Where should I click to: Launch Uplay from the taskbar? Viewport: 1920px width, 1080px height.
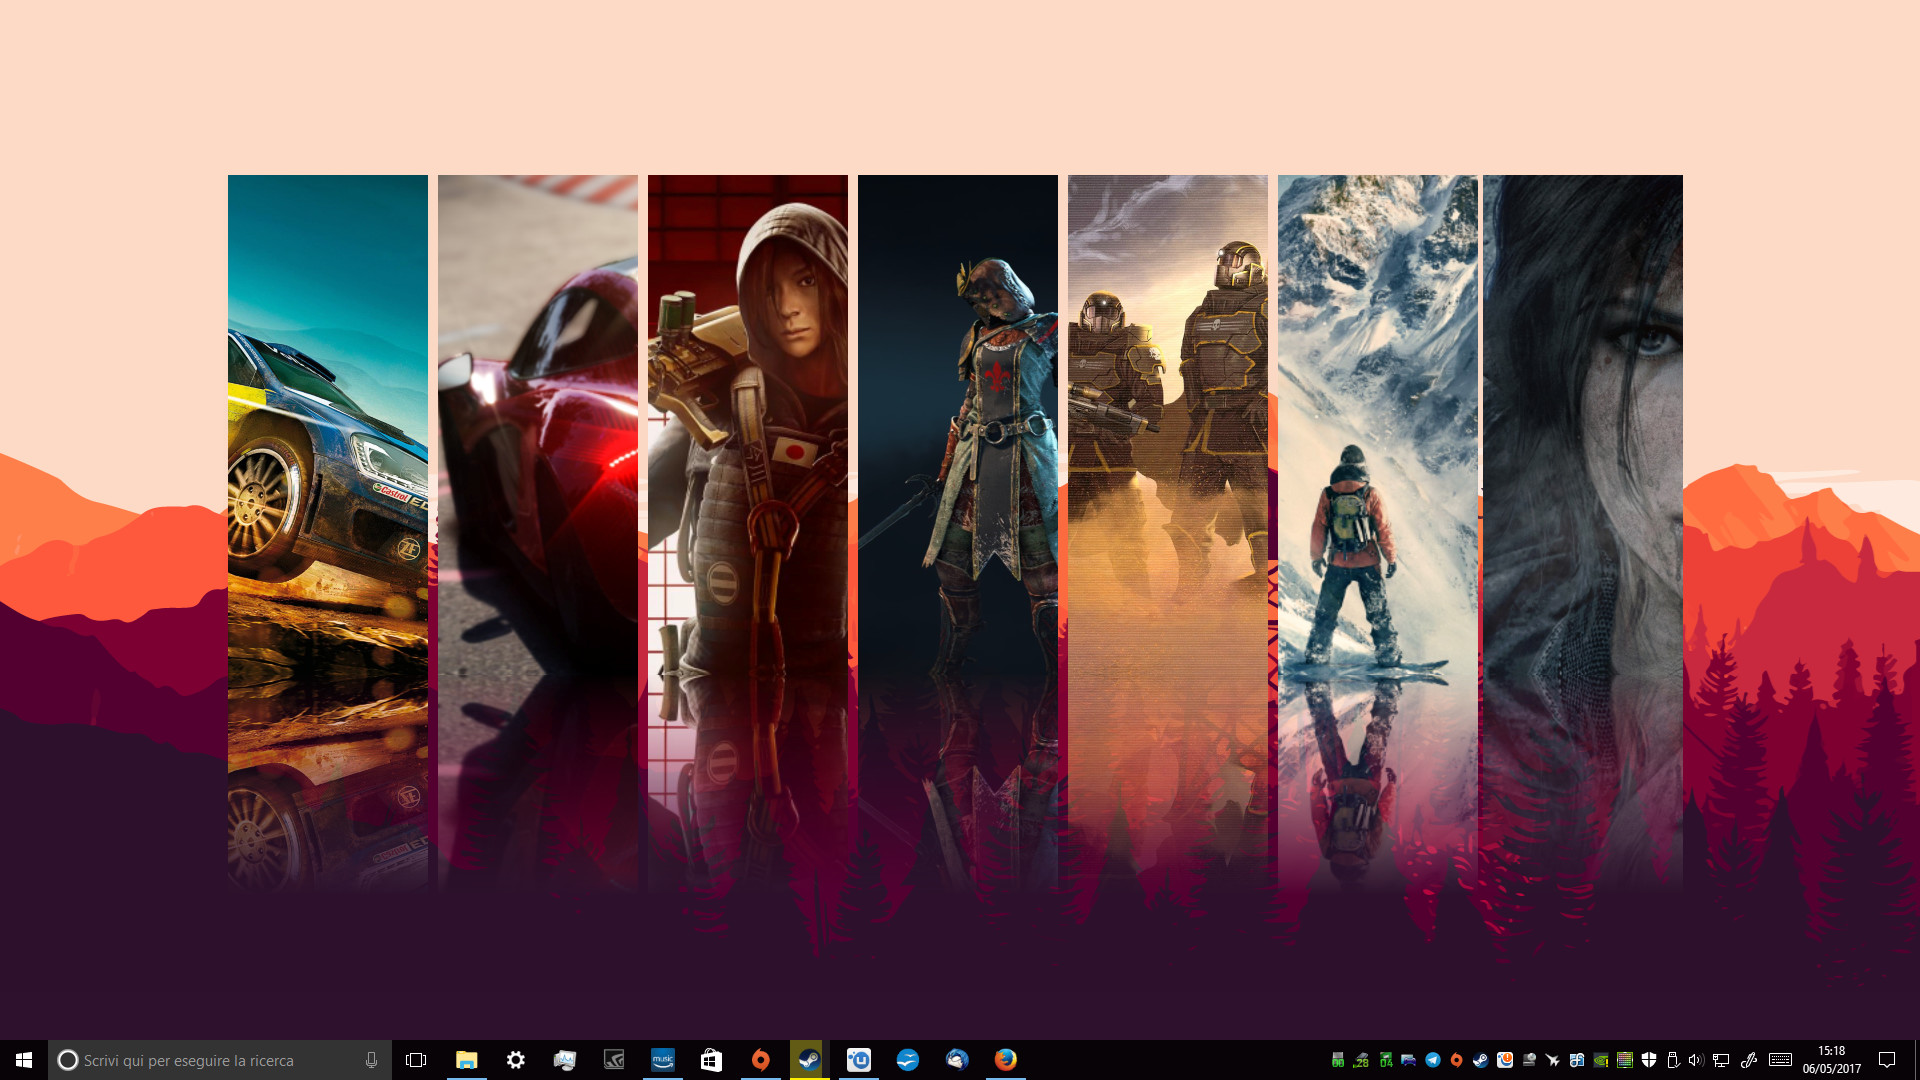[x=859, y=1059]
